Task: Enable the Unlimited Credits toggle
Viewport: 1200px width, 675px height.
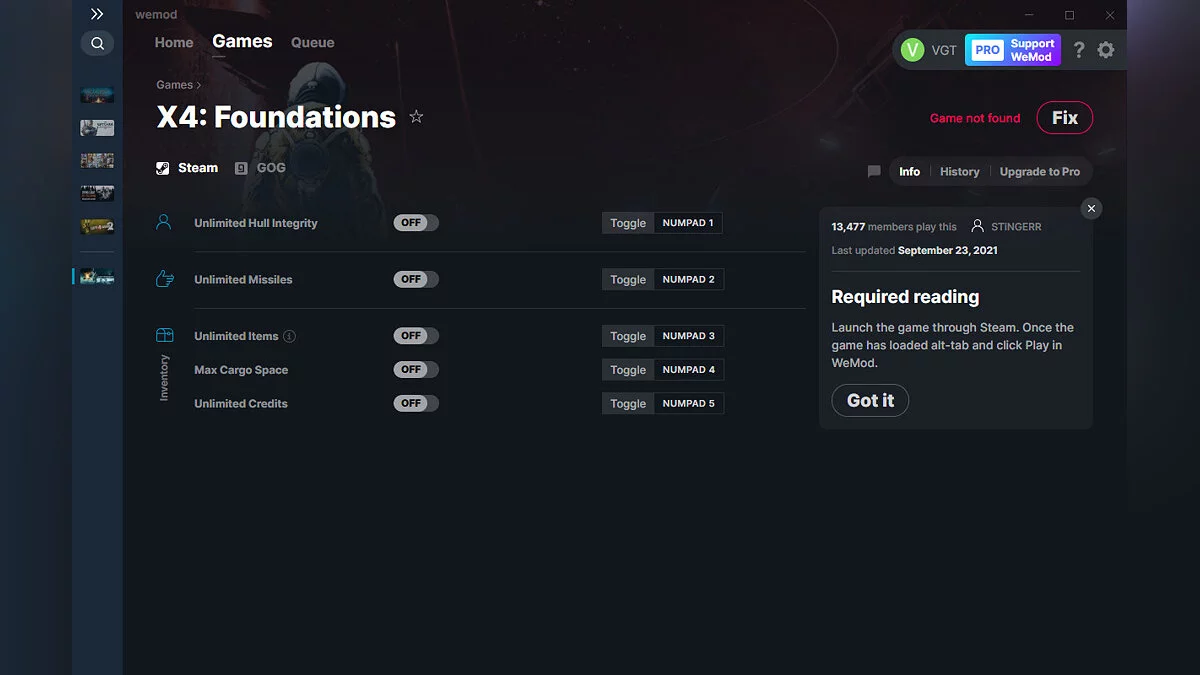Action: coord(415,403)
